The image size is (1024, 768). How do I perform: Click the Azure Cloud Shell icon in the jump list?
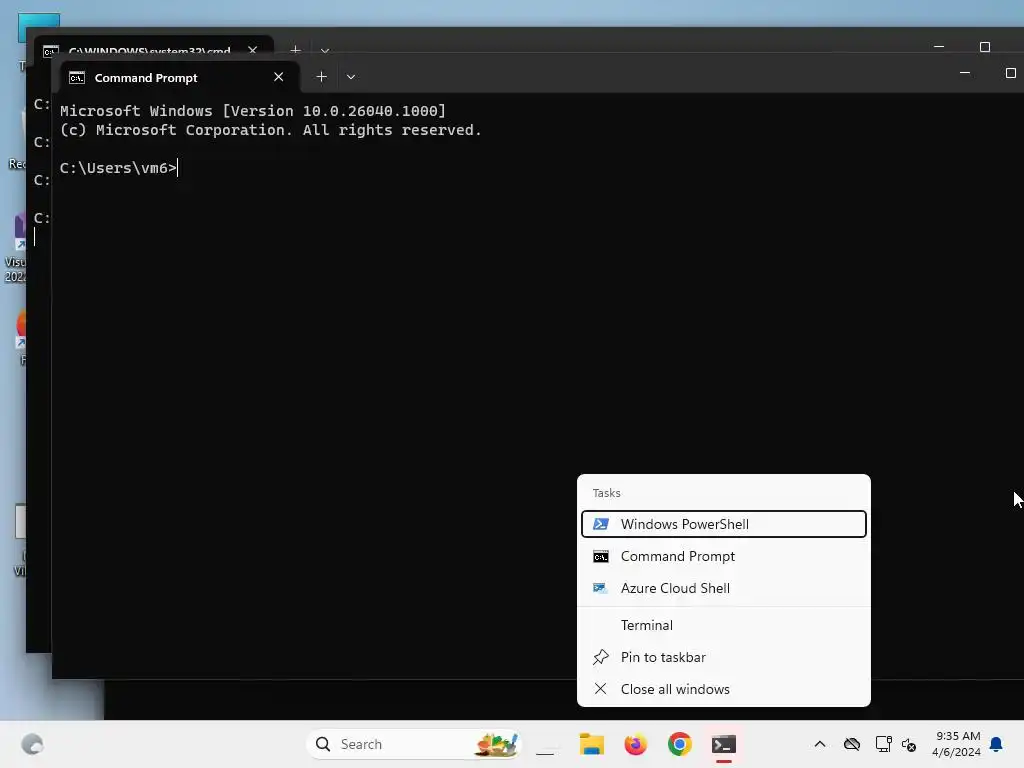pos(601,588)
